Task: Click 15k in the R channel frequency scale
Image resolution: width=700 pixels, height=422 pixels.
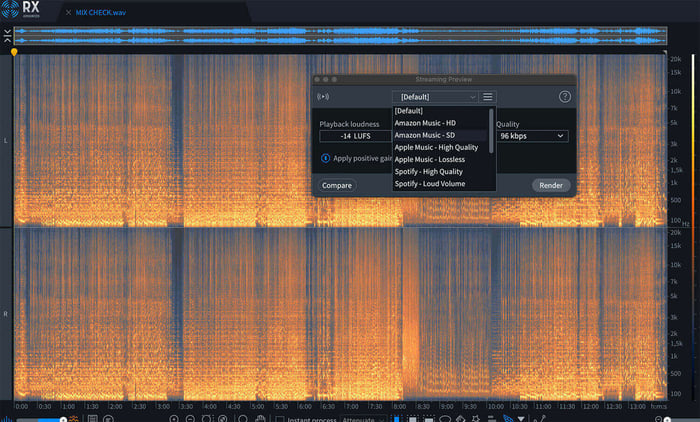Action: 675,246
